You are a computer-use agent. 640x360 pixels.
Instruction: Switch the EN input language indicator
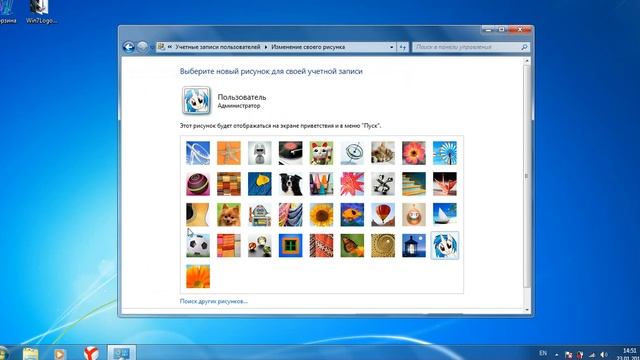coord(543,353)
